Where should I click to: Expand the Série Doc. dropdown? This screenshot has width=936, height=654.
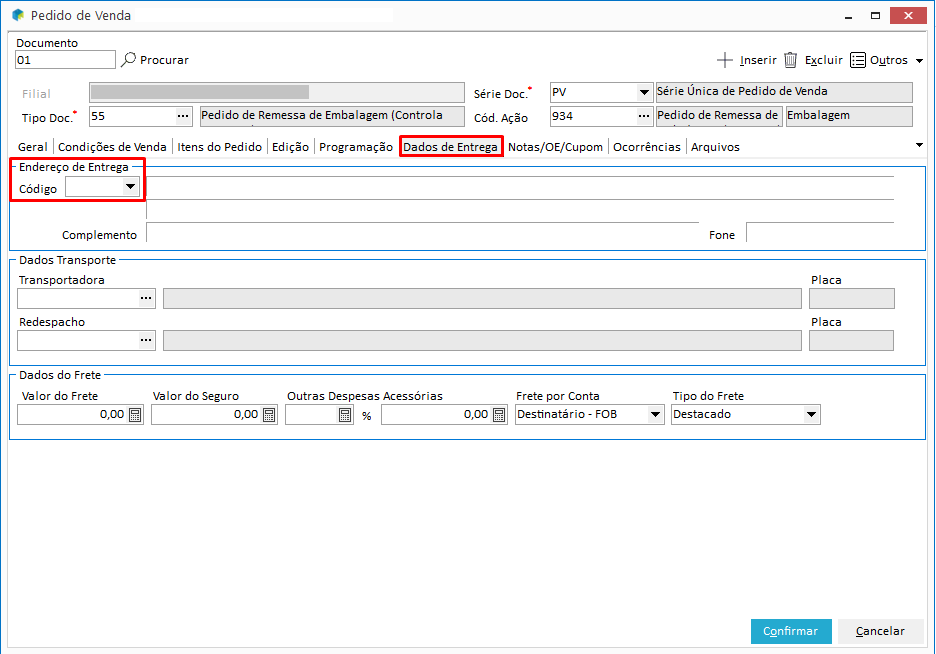pos(644,93)
